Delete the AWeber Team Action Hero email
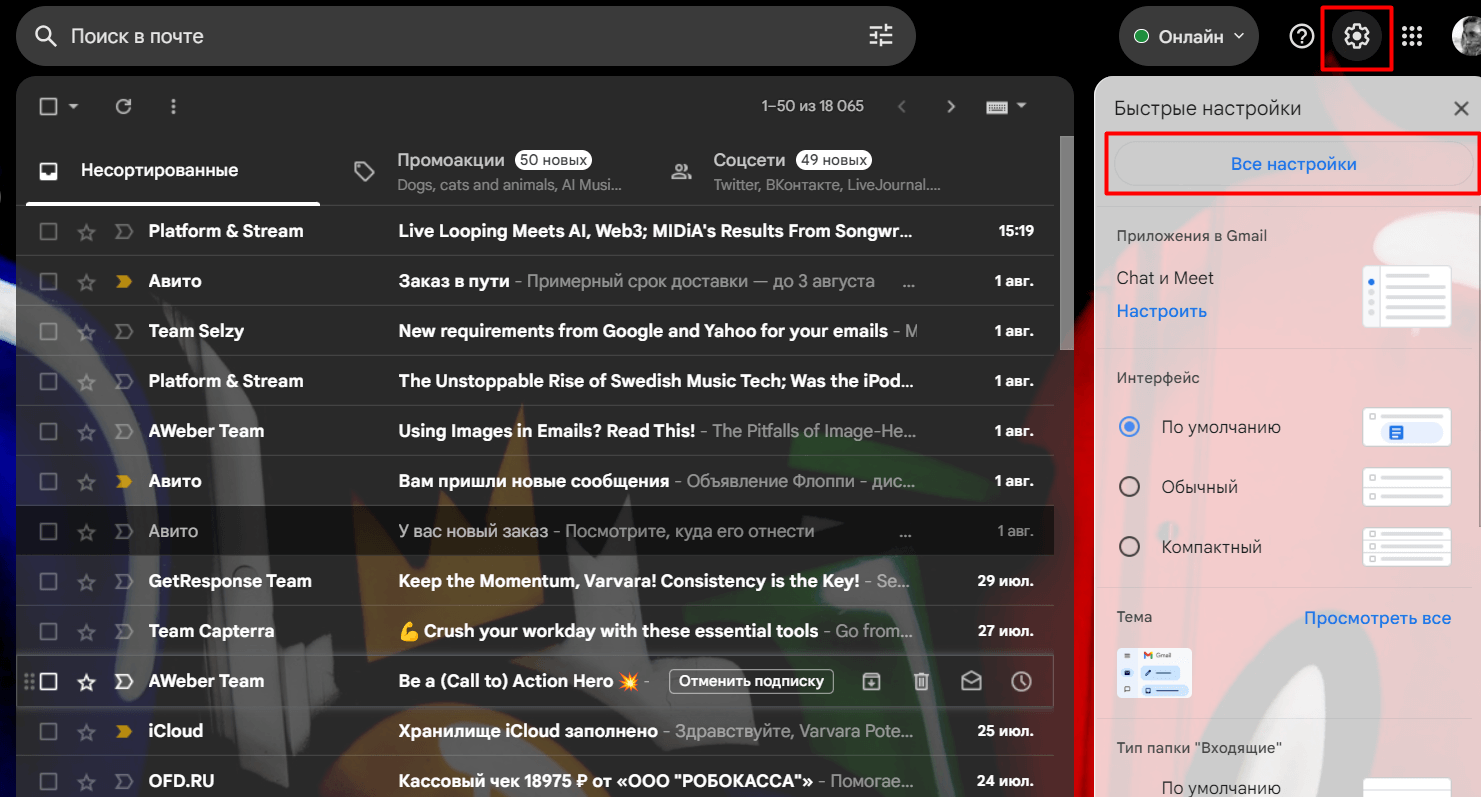 (x=921, y=682)
